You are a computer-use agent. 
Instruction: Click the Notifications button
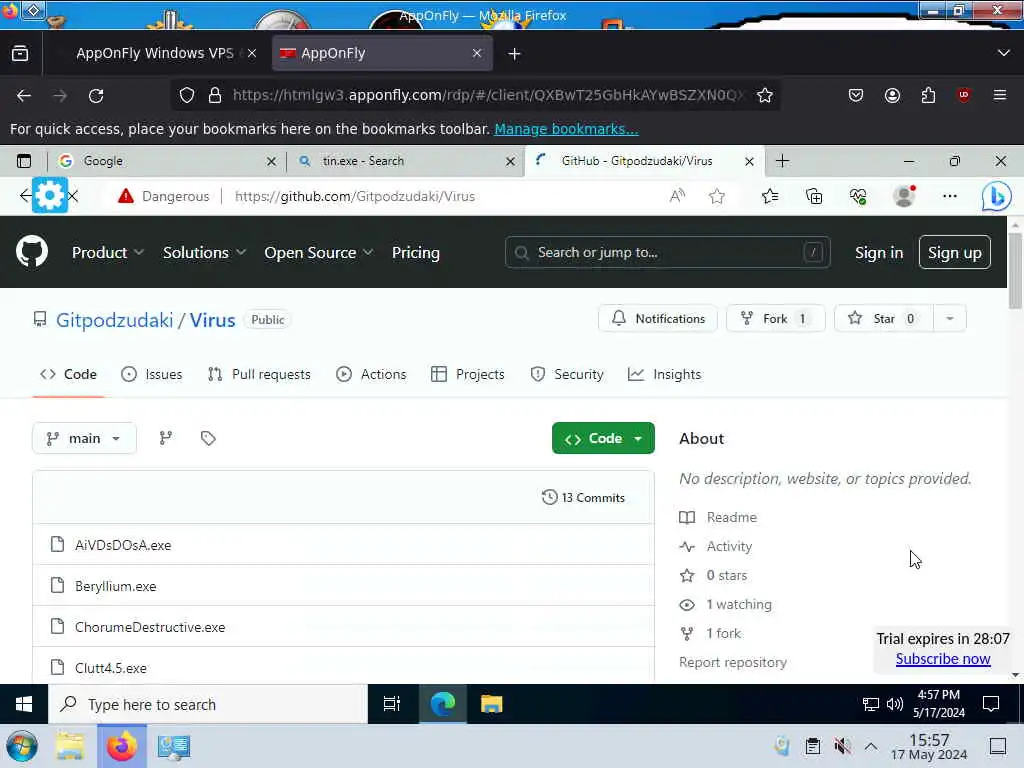(x=658, y=319)
